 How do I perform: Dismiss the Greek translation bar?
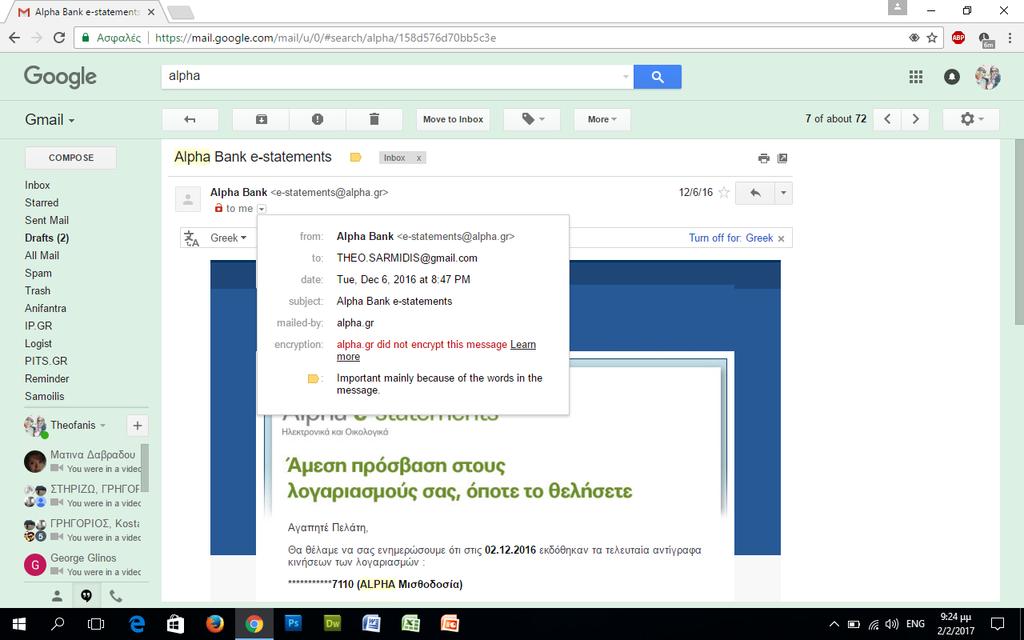tap(781, 238)
